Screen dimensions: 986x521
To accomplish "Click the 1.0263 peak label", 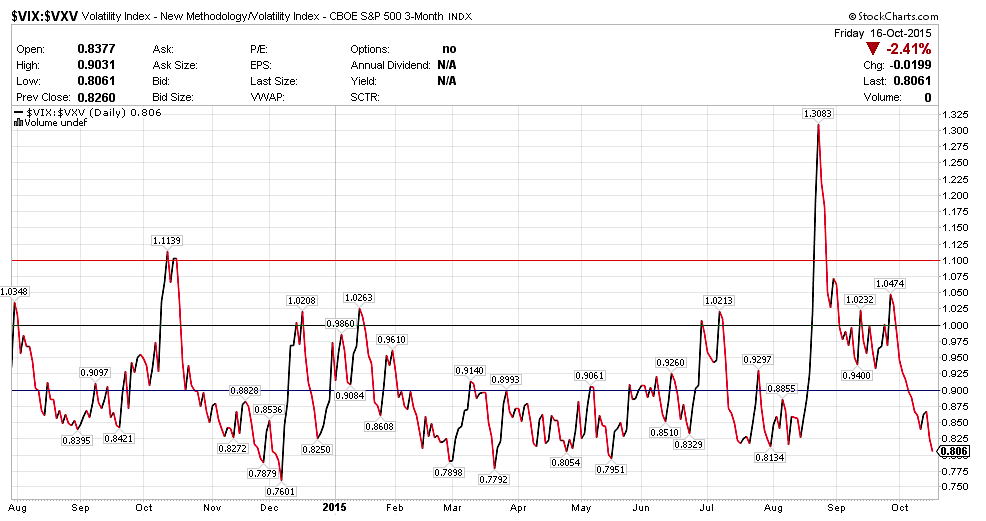I will 358,298.
